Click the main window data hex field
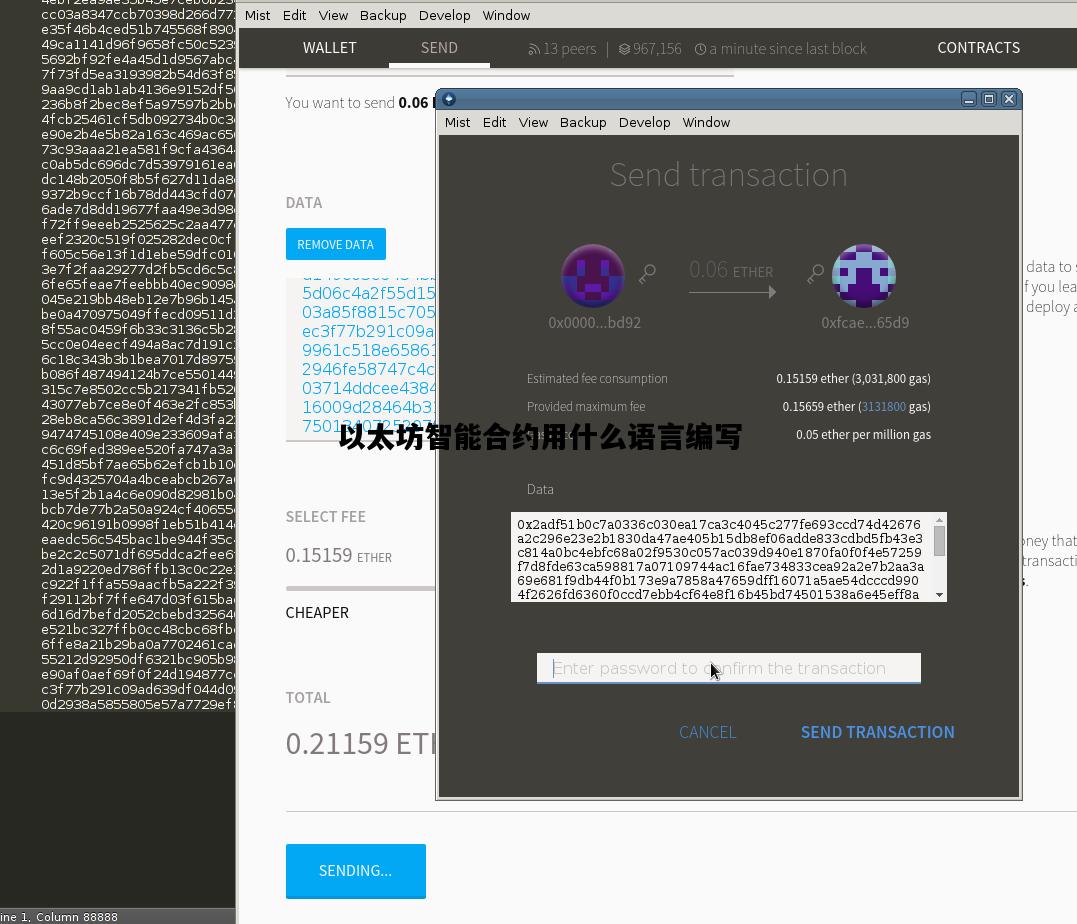The width and height of the screenshot is (1077, 924). [361, 359]
